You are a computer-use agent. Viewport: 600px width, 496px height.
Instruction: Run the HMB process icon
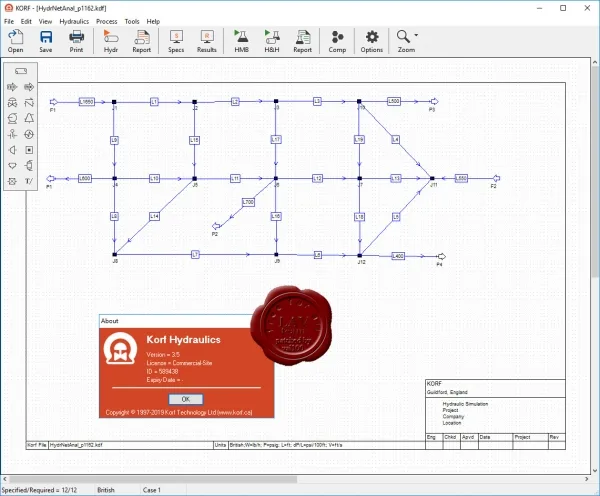coord(241,41)
